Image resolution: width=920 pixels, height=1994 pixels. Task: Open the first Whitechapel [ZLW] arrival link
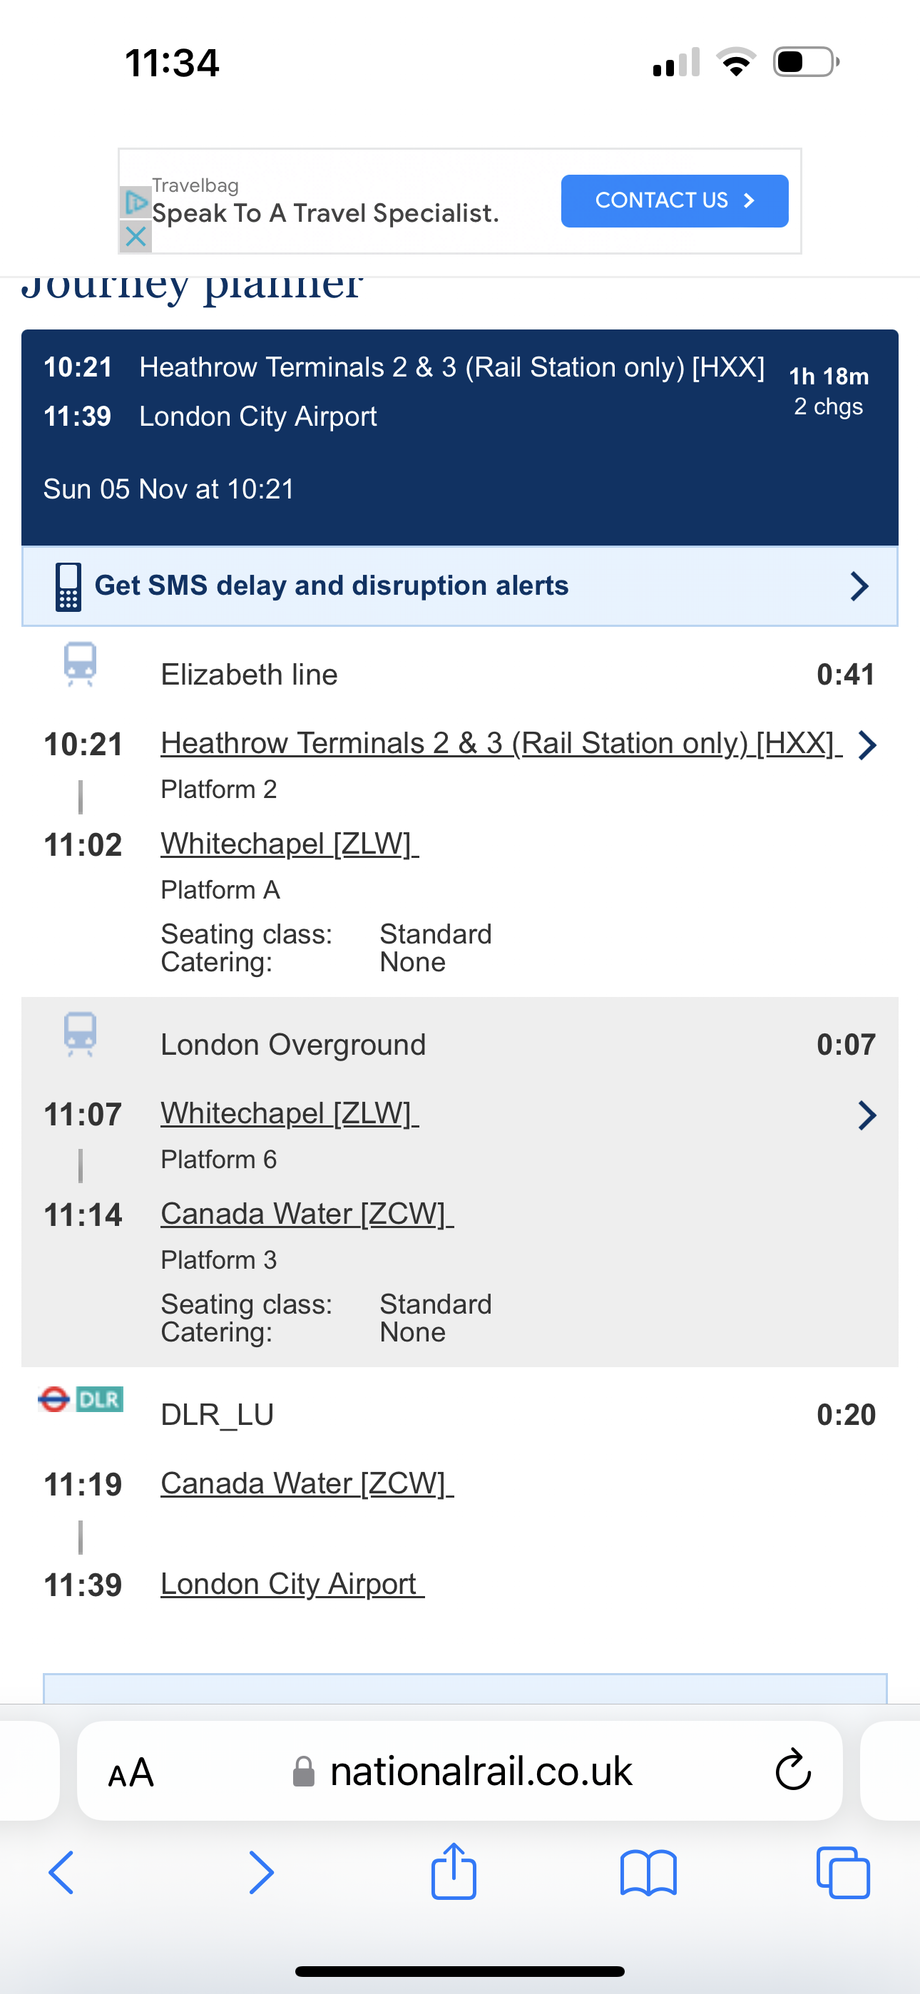(x=290, y=844)
